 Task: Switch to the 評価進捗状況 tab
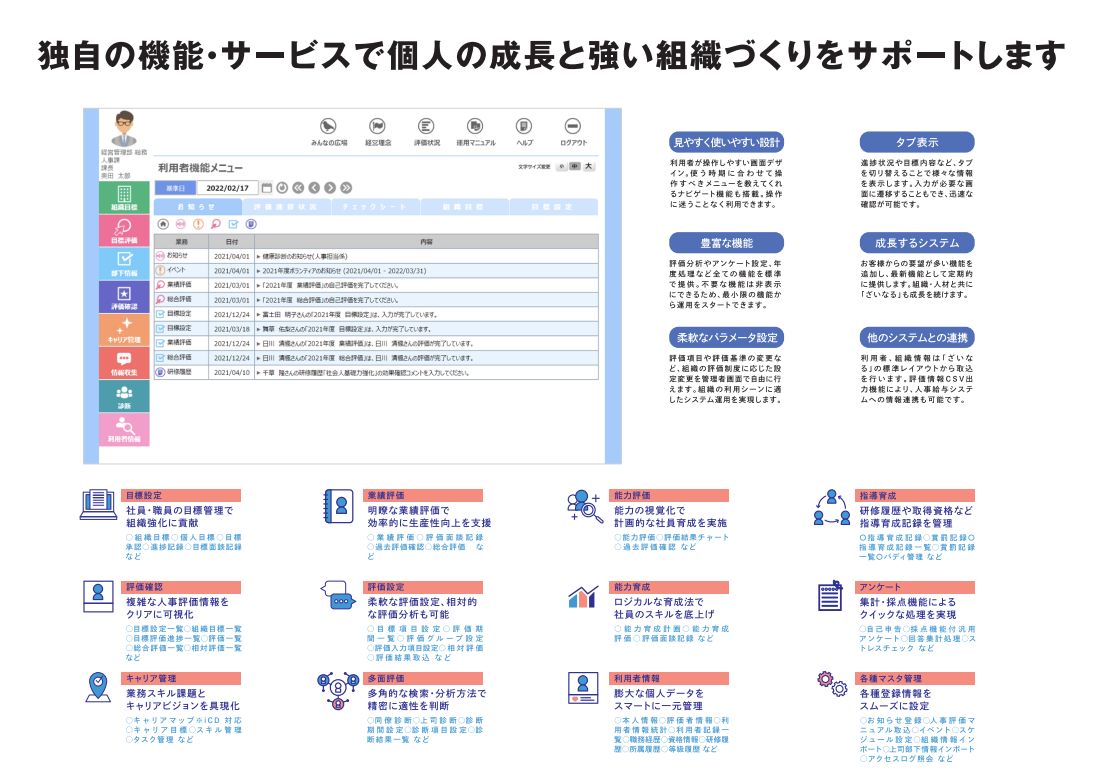(285, 207)
